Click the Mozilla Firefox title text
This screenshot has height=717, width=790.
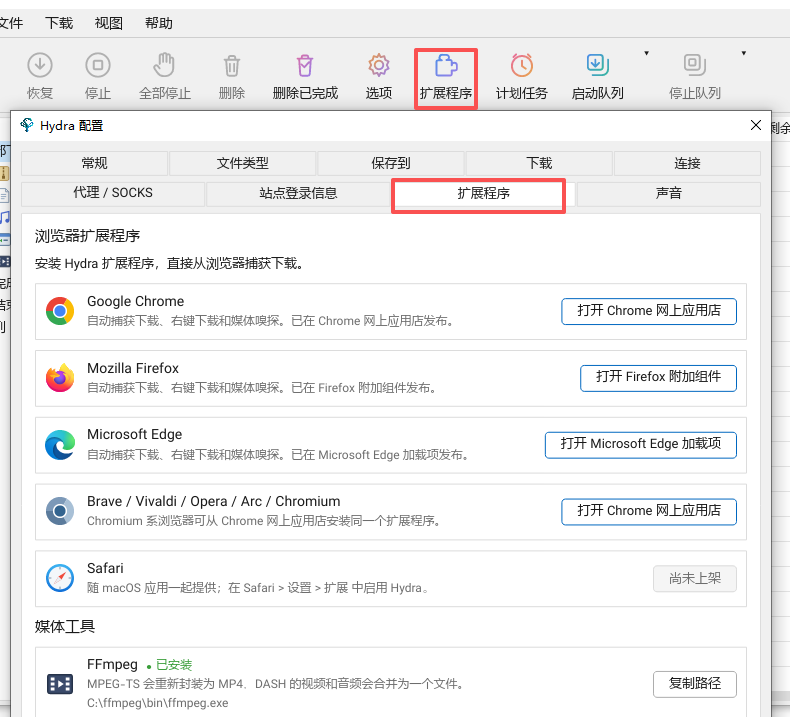[133, 368]
